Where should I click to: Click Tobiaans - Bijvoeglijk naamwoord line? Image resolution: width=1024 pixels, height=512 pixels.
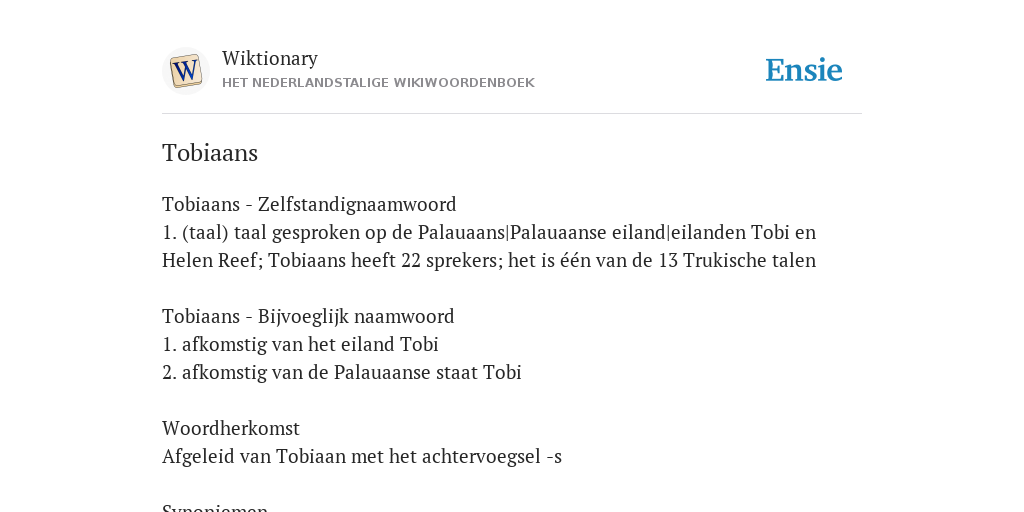click(308, 317)
